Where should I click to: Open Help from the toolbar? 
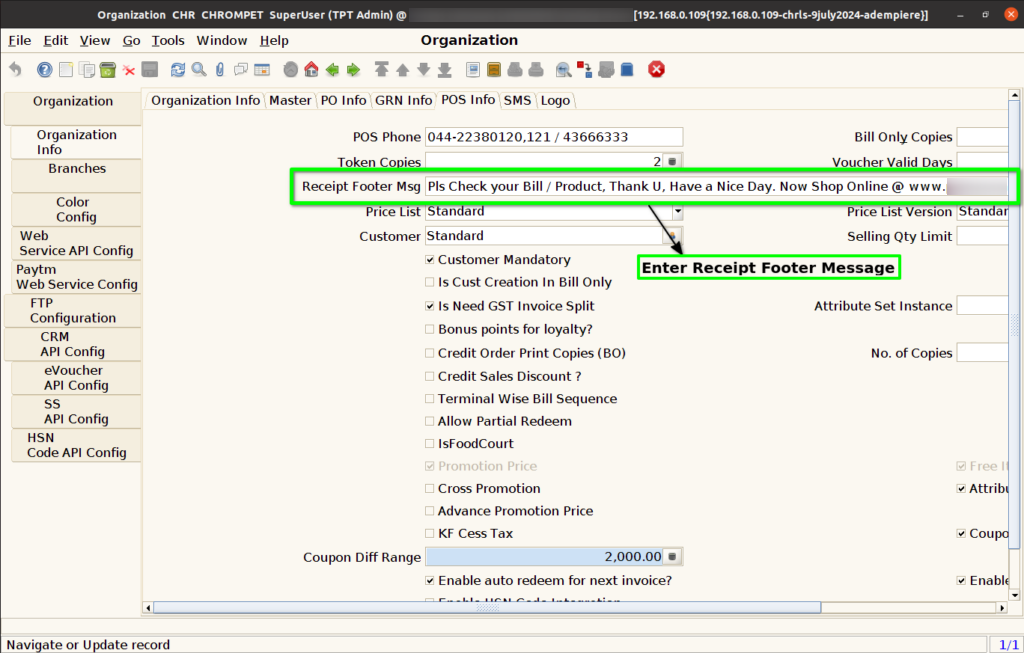(44, 69)
